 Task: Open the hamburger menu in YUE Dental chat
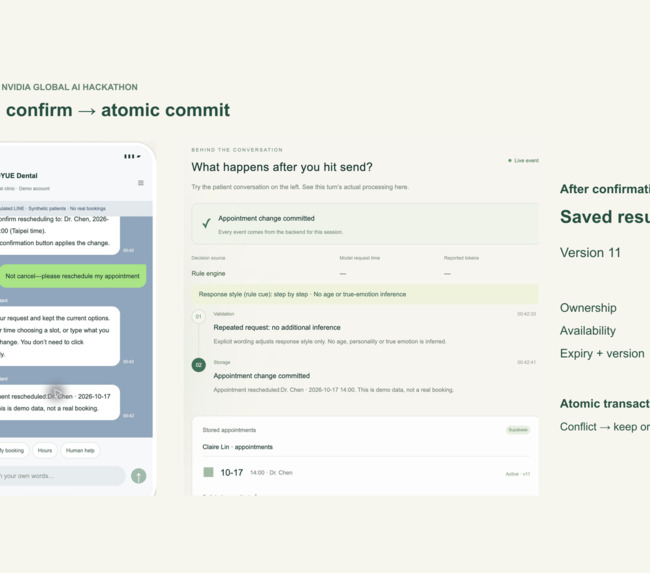coord(141,183)
